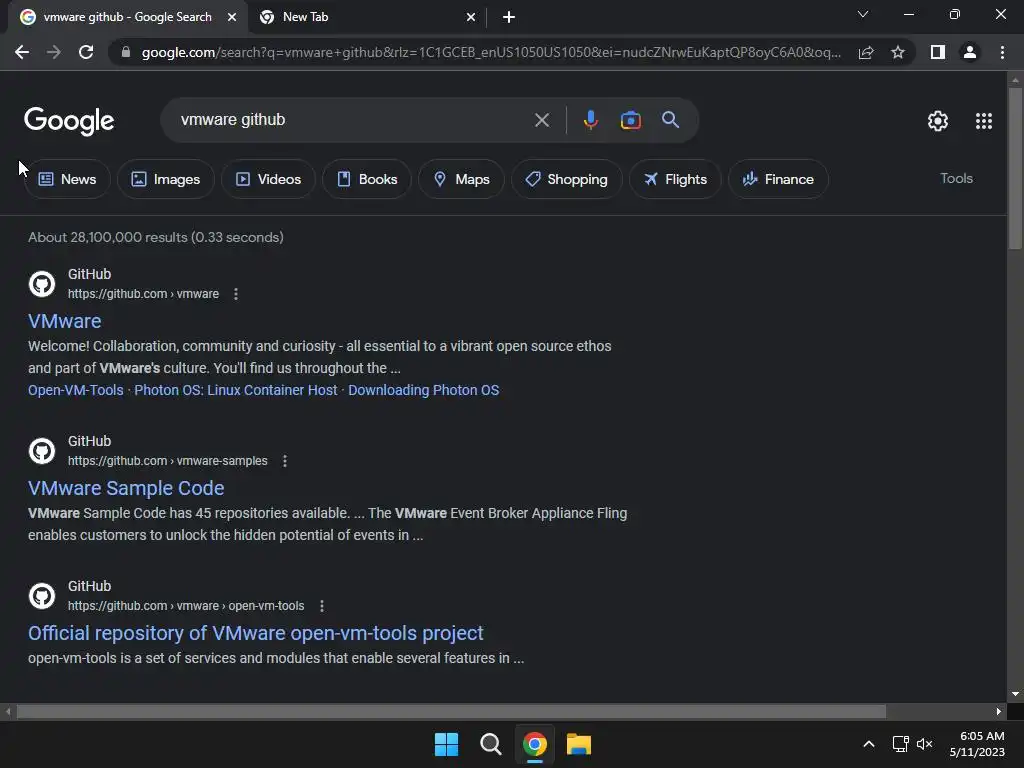The width and height of the screenshot is (1024, 768).
Task: Open the Downloading Photon OS sitelink
Action: click(x=423, y=390)
